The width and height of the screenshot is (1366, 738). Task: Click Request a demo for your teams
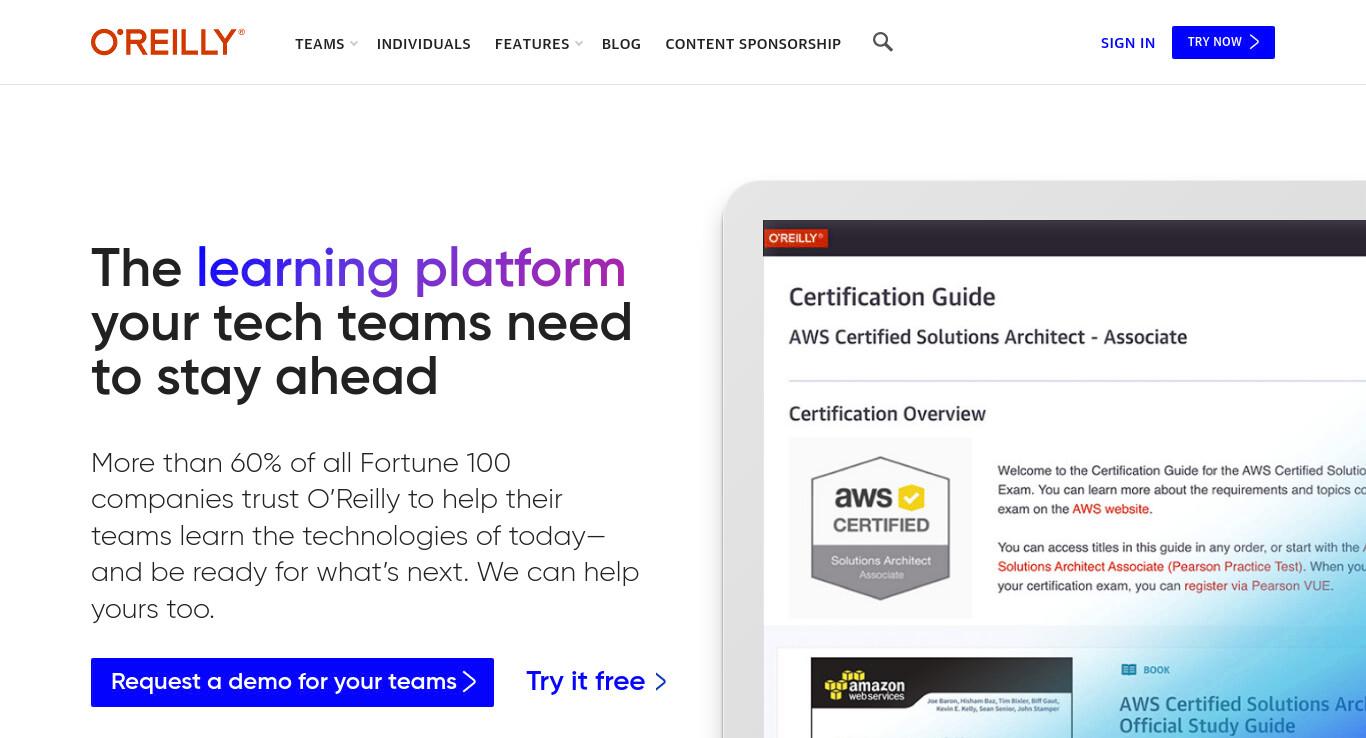[x=292, y=682]
